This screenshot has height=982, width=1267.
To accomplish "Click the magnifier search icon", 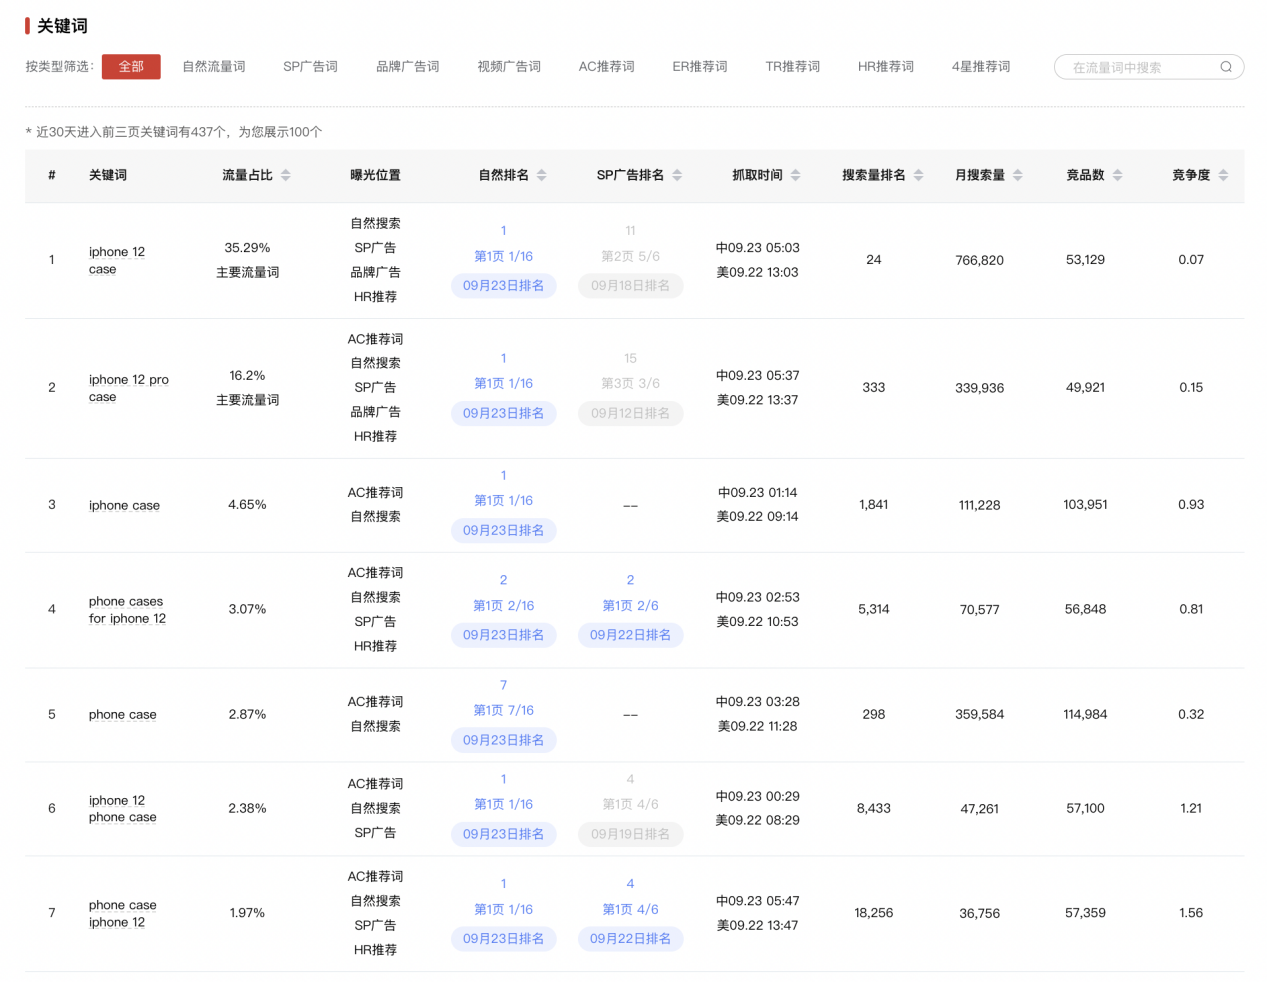I will point(1225,67).
